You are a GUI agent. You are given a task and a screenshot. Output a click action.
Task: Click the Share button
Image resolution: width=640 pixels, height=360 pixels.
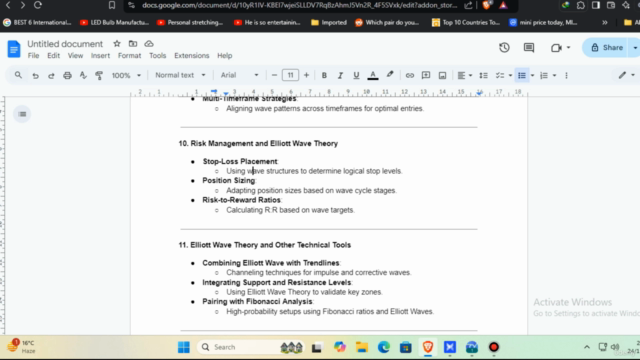coord(607,48)
